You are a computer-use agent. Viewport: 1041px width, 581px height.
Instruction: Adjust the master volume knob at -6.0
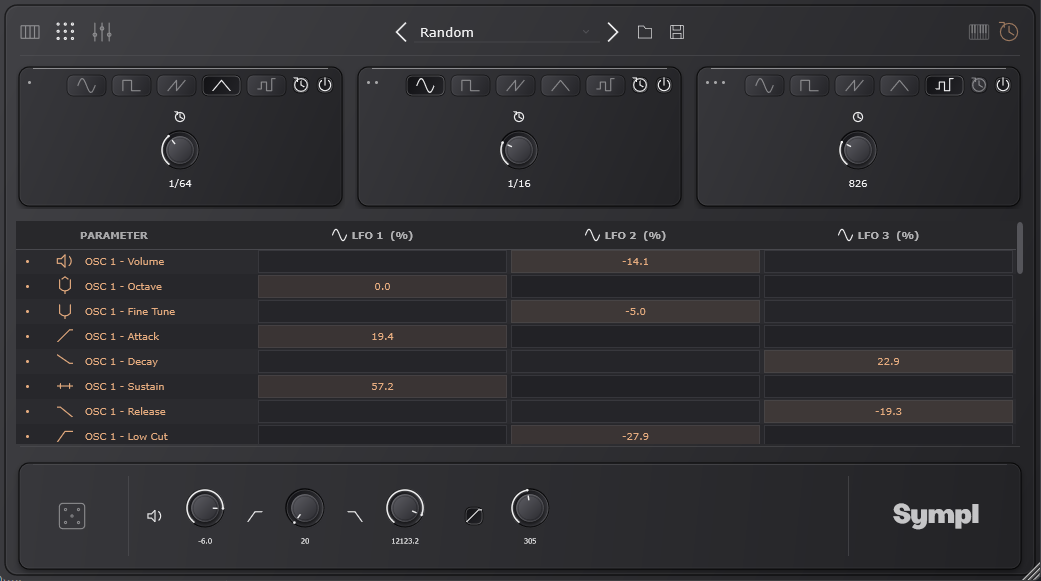(x=205, y=509)
